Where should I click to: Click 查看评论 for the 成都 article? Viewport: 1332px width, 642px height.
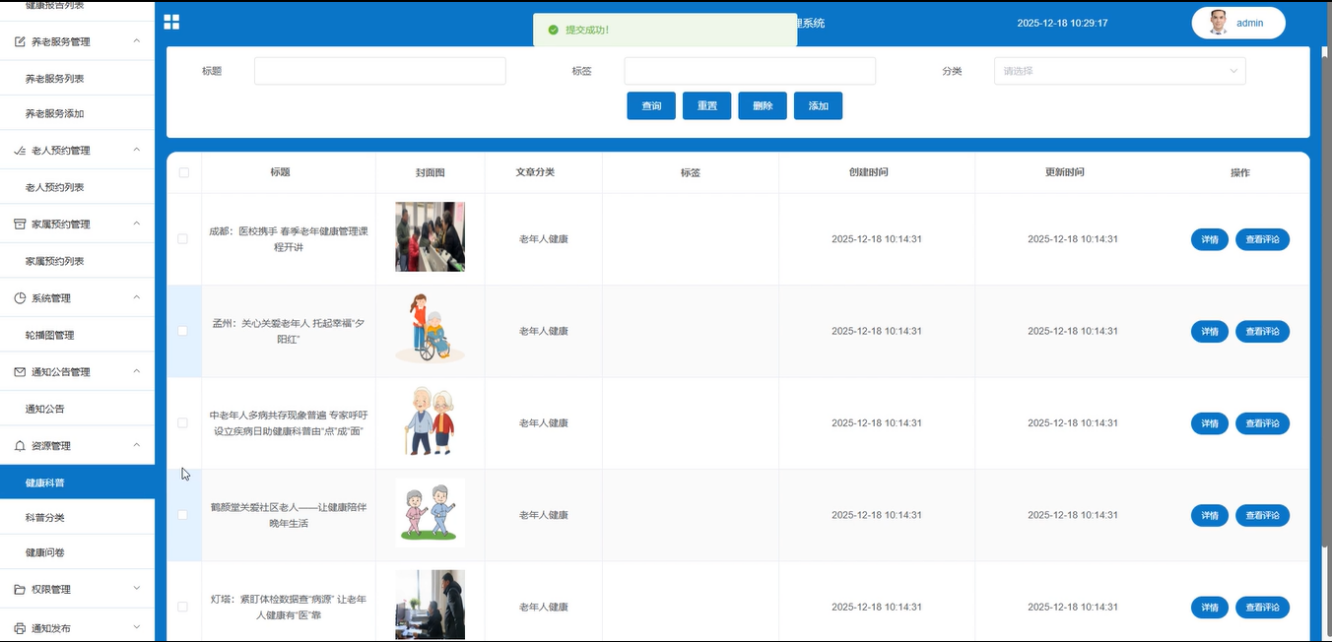pyautogui.click(x=1263, y=240)
